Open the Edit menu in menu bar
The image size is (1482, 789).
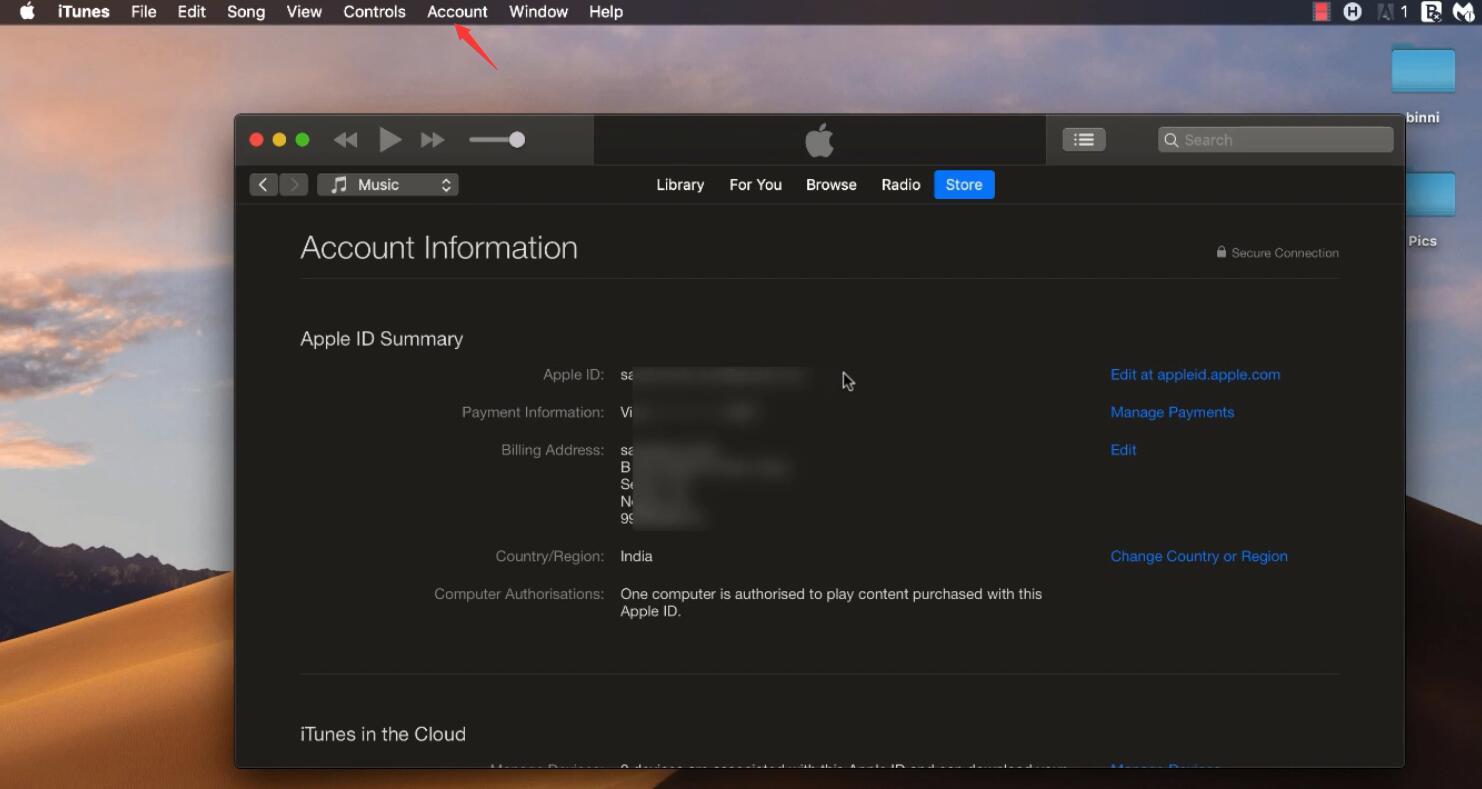pos(192,12)
